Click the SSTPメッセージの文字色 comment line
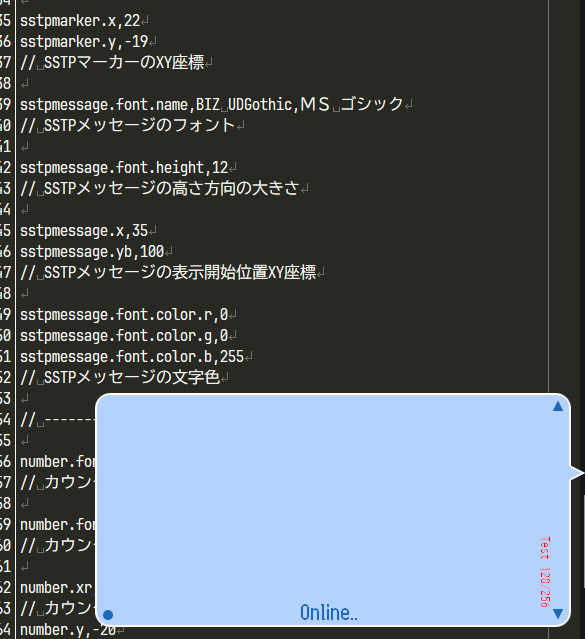 [x=120, y=377]
